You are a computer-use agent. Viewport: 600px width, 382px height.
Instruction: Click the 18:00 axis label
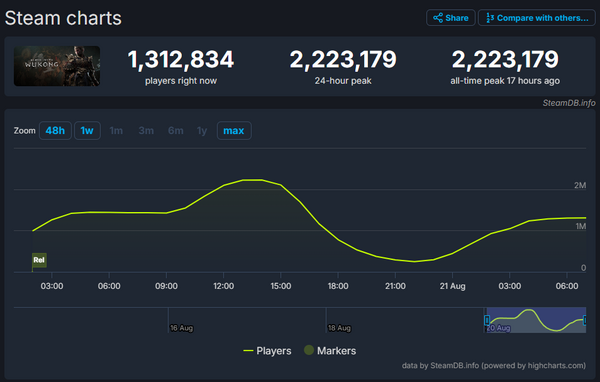tap(338, 286)
